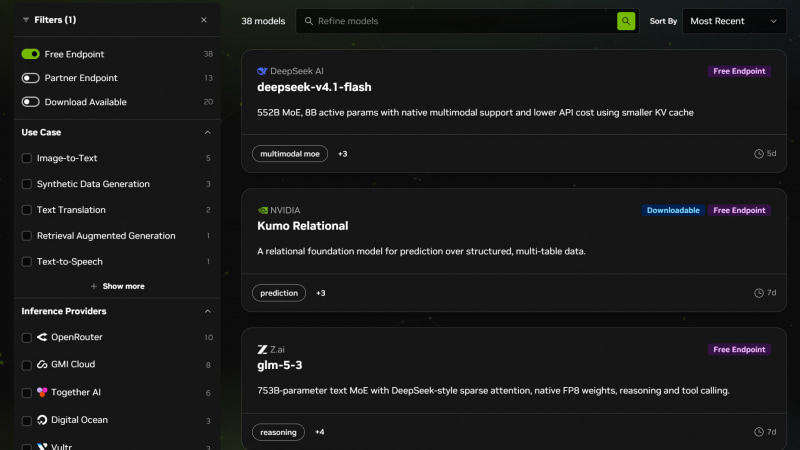This screenshot has height=450, width=800.
Task: Open the Sort By Most Recent dropdown
Action: [x=734, y=21]
